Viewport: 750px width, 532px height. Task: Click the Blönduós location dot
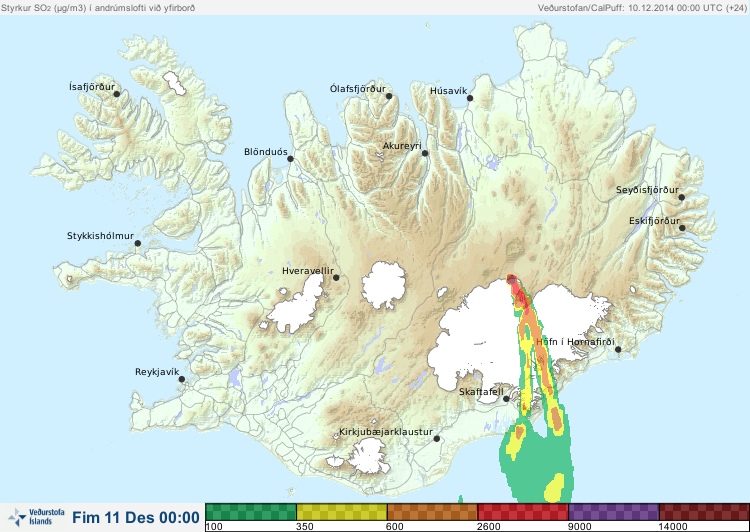click(x=290, y=159)
